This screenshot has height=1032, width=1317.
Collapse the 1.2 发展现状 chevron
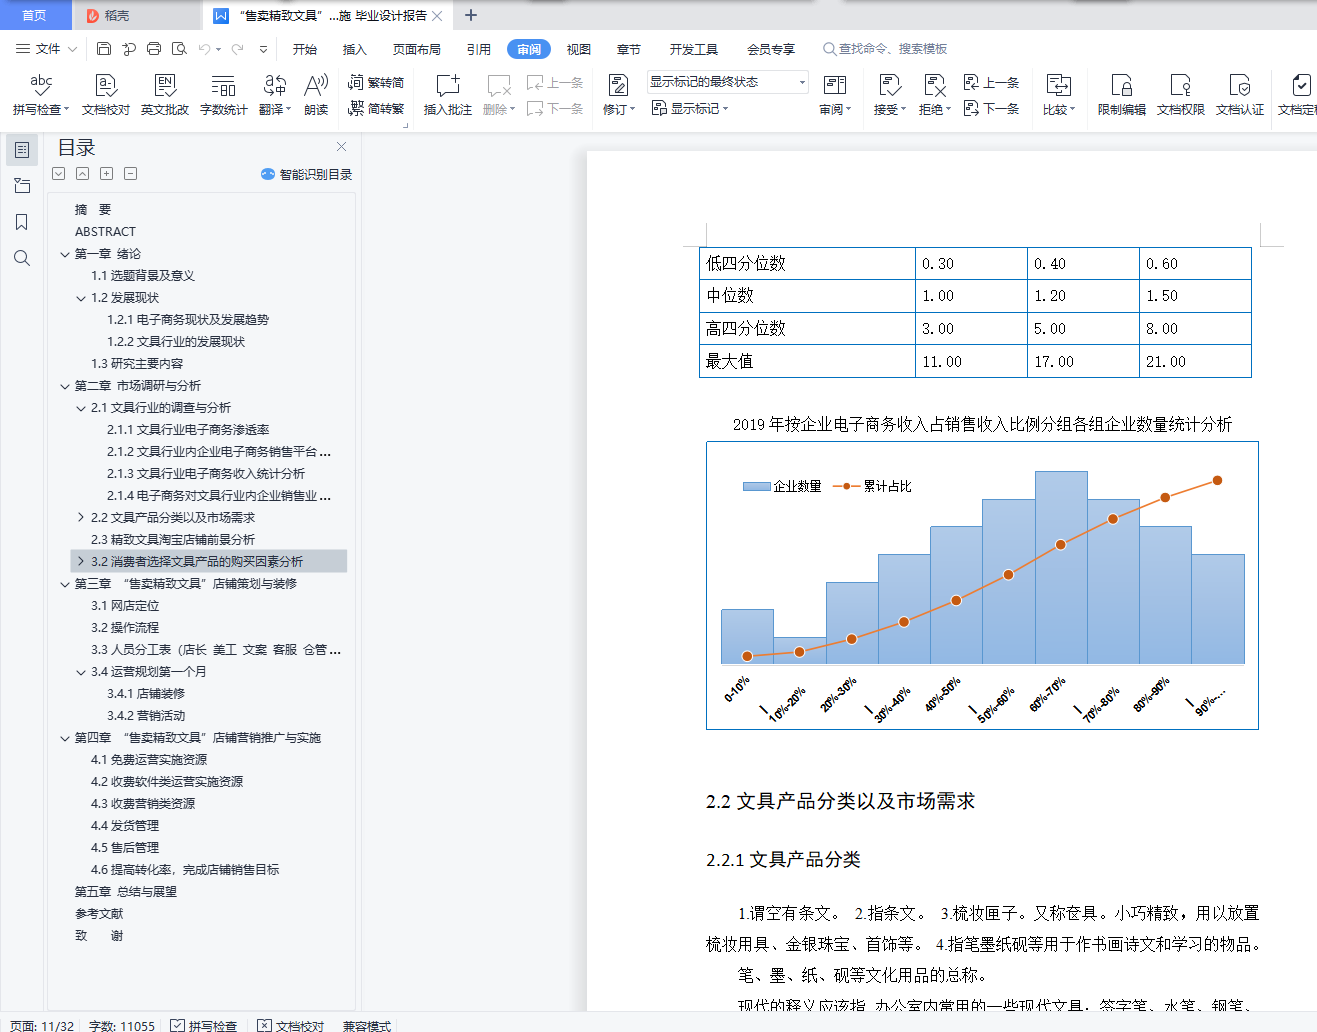coord(81,298)
